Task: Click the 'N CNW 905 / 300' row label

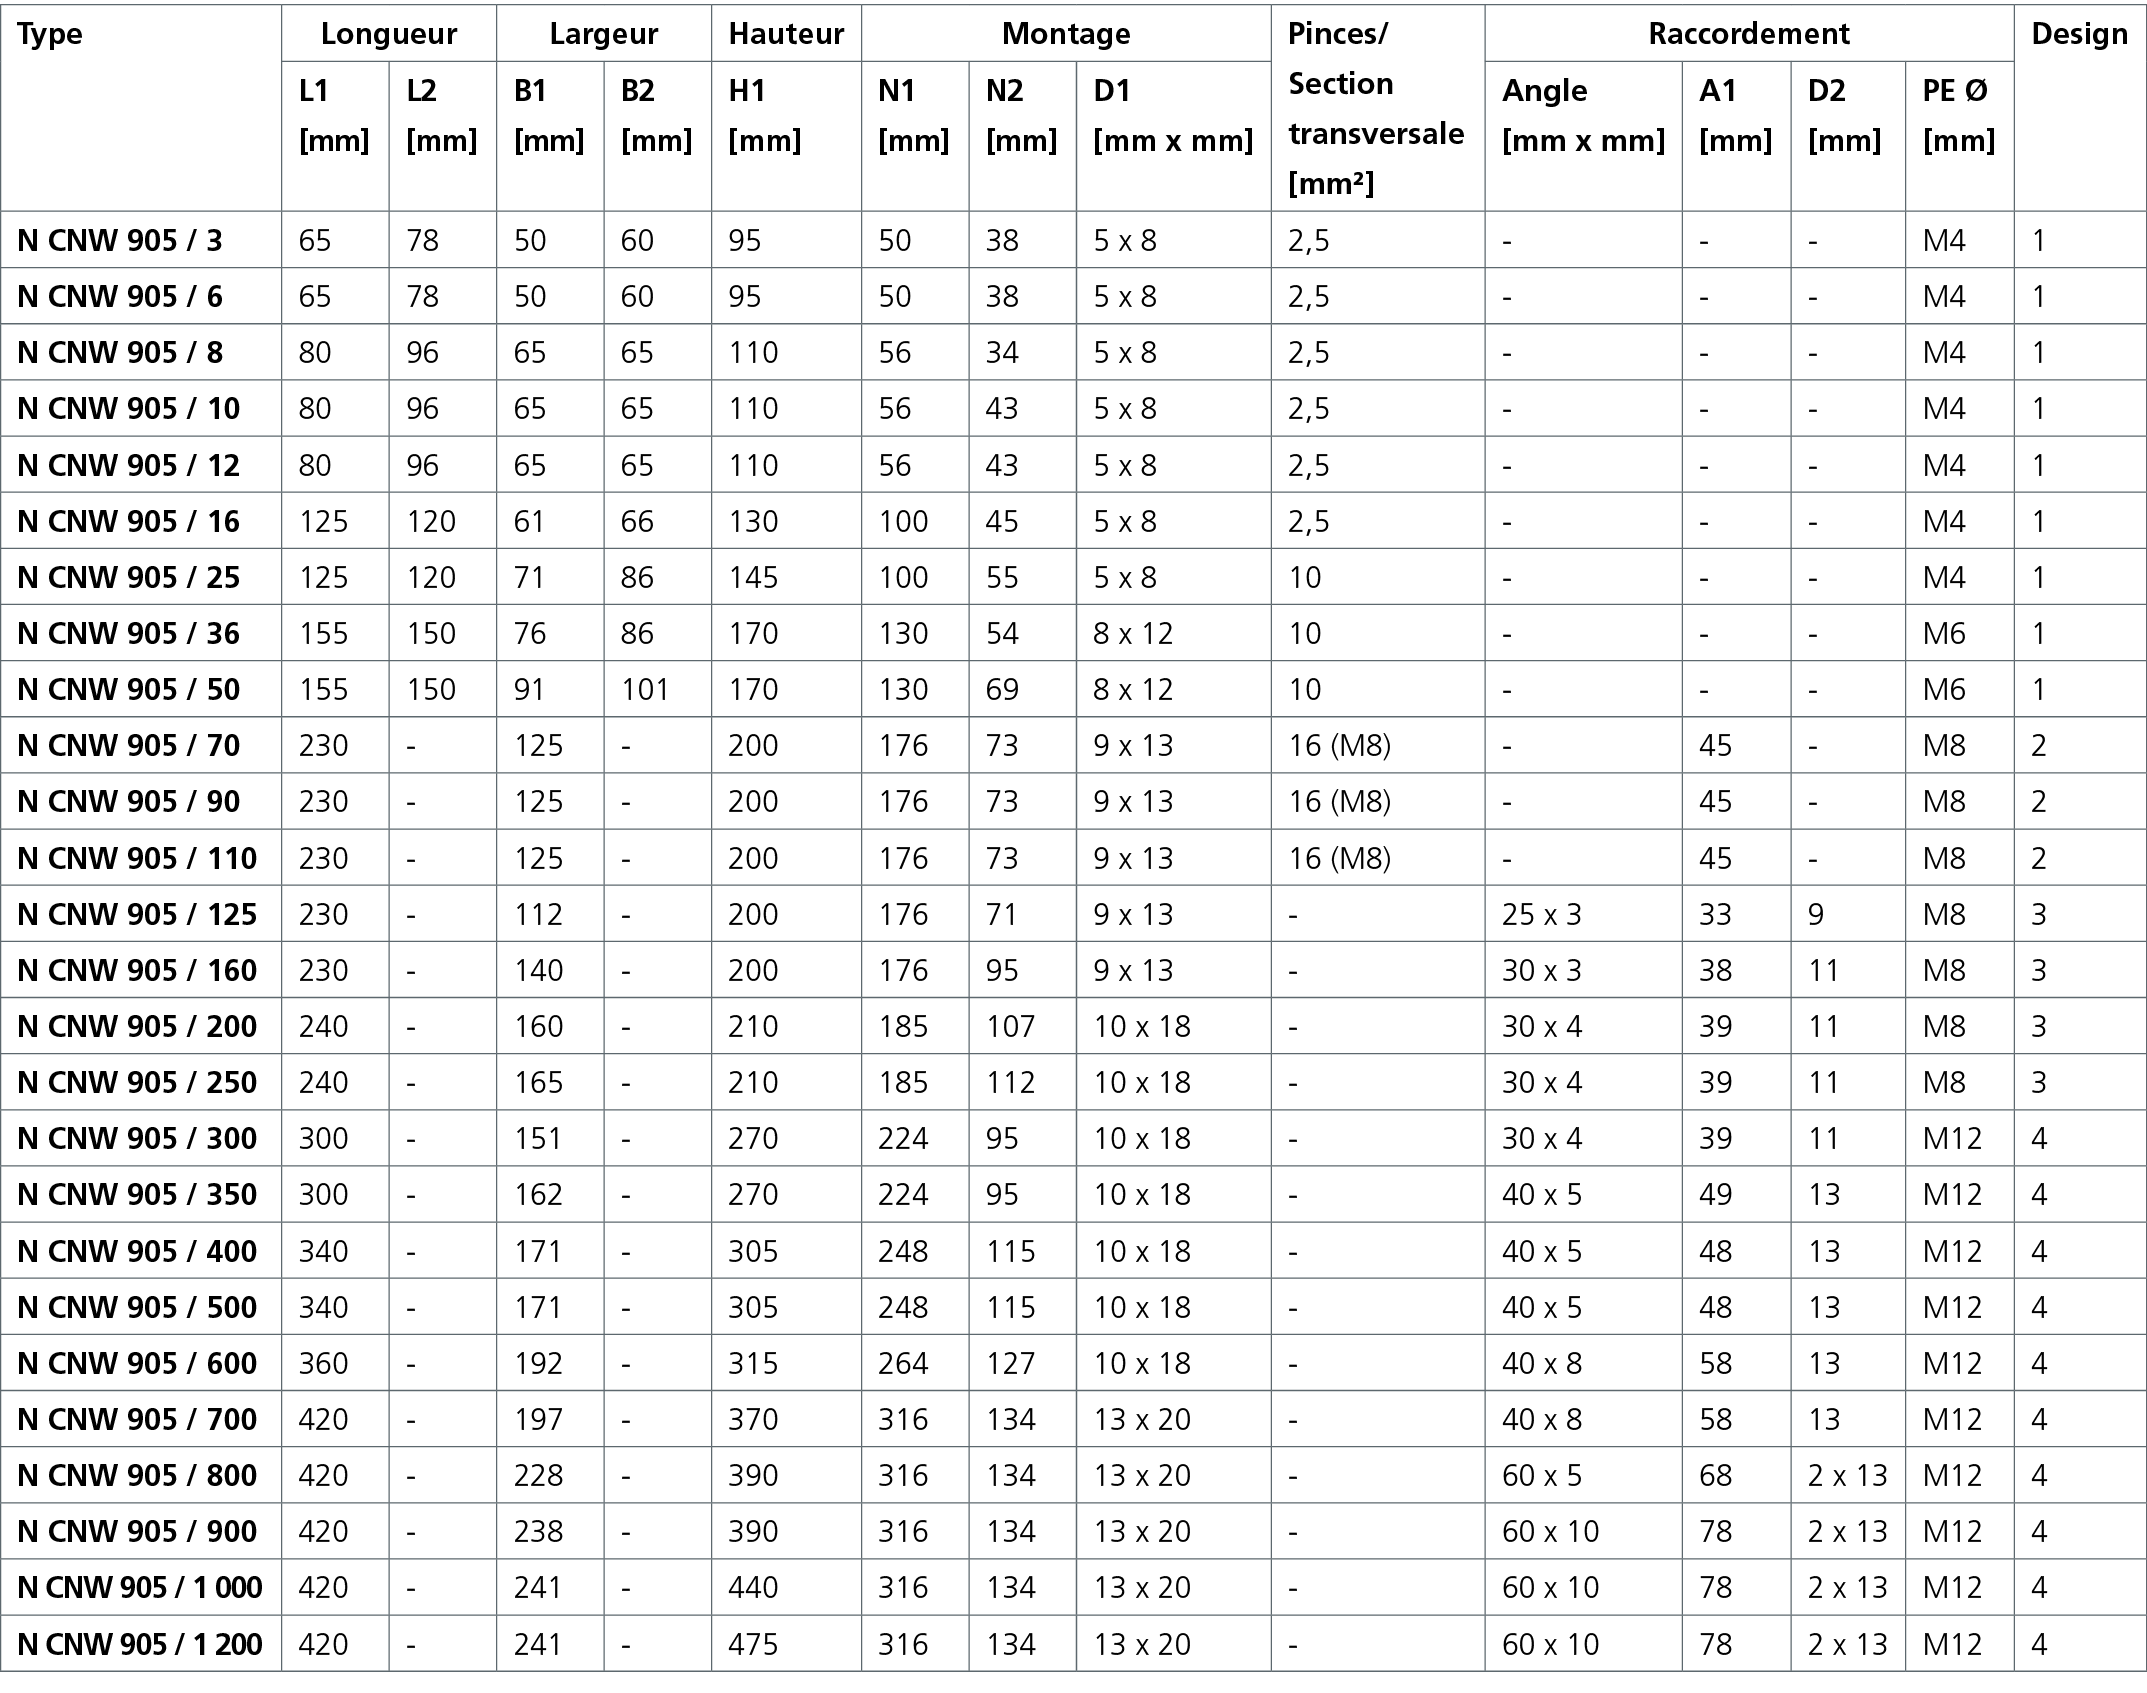Action: [137, 1138]
